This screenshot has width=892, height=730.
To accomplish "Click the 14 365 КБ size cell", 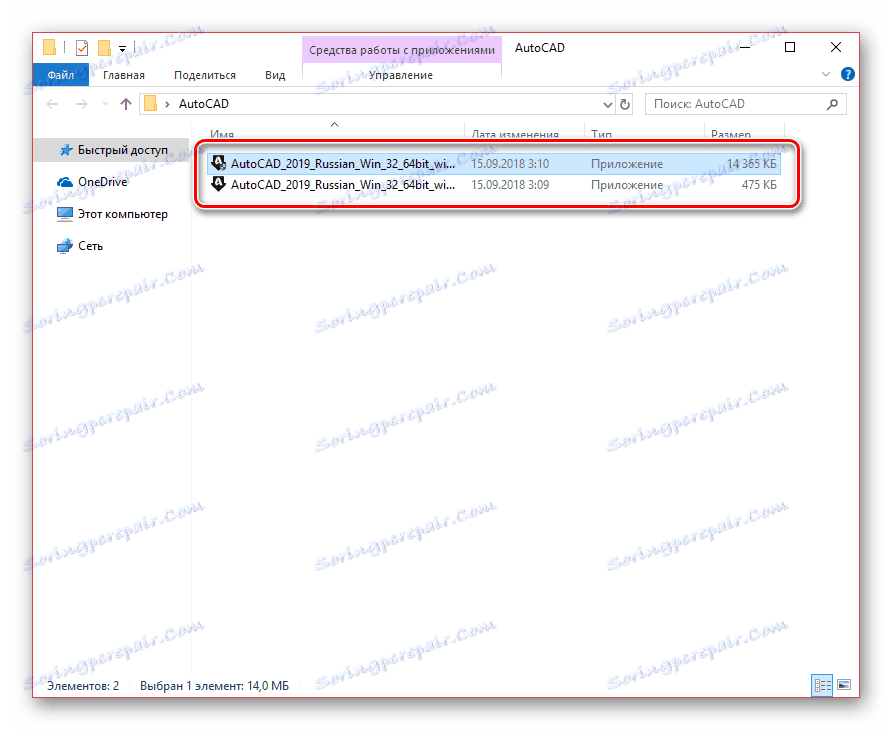I will 751,164.
